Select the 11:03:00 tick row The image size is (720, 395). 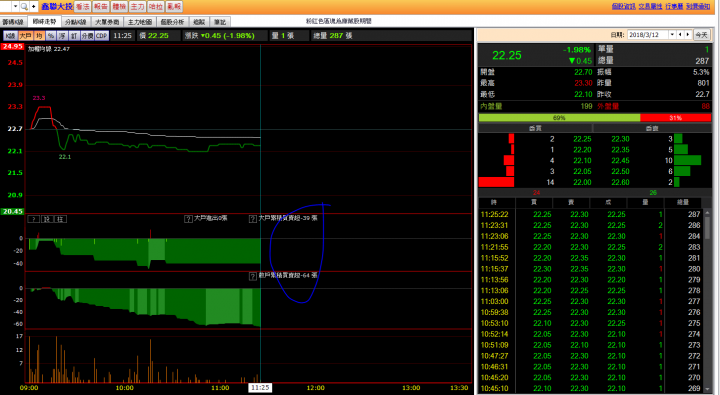[591, 301]
